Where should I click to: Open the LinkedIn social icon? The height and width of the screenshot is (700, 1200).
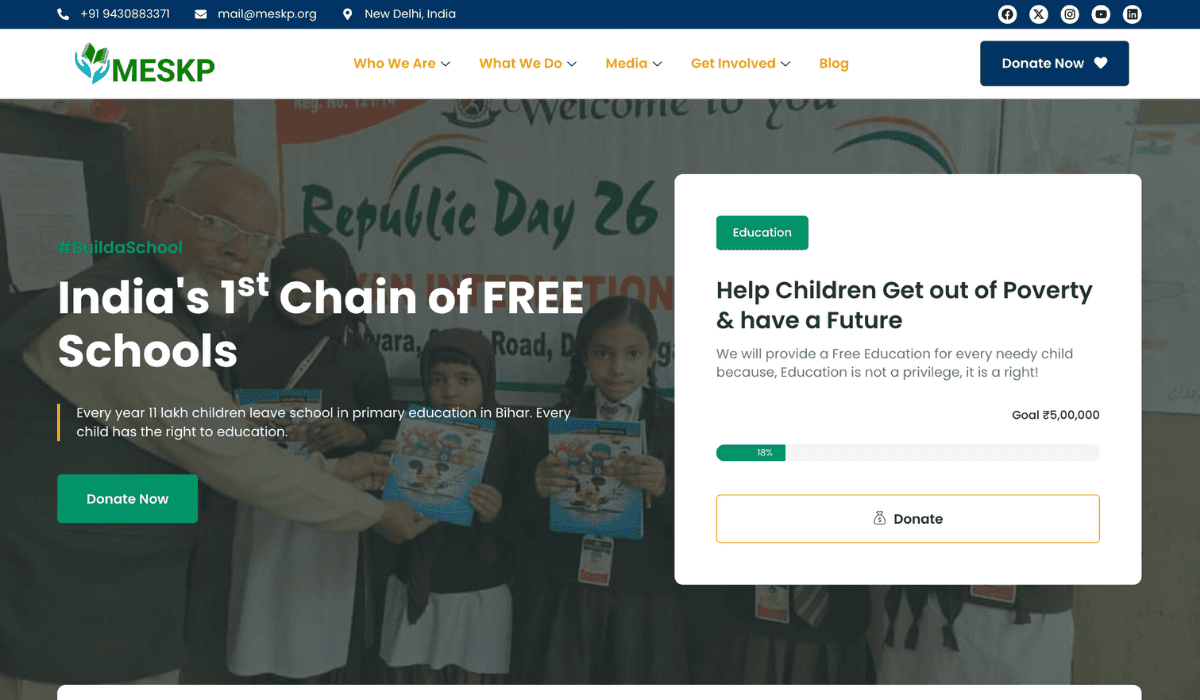pyautogui.click(x=1132, y=14)
